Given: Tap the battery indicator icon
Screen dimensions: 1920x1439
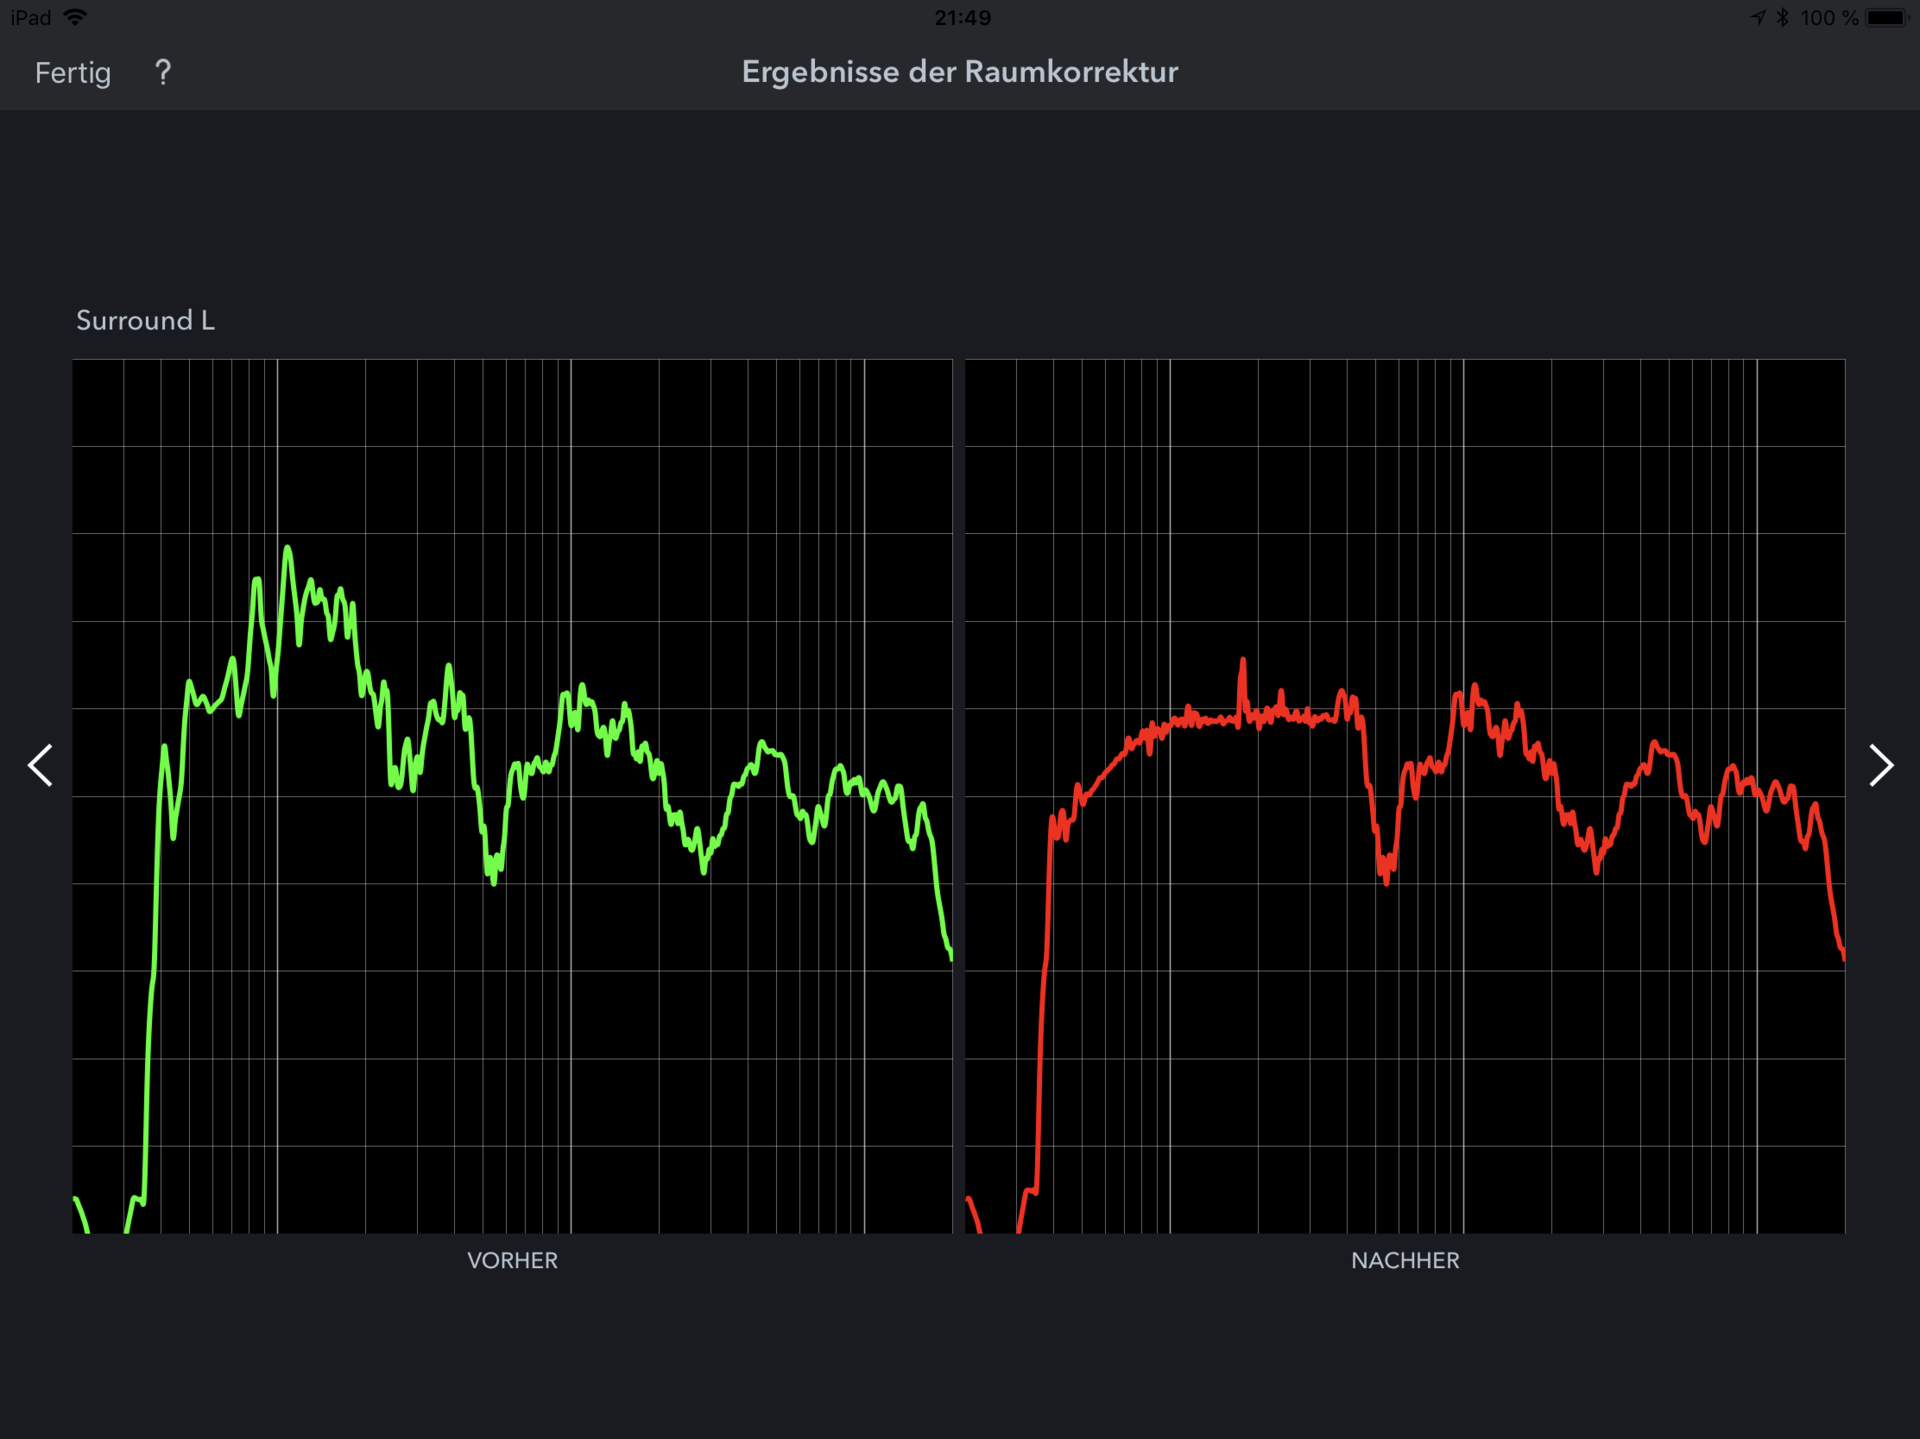Looking at the screenshot, I should (x=1887, y=18).
